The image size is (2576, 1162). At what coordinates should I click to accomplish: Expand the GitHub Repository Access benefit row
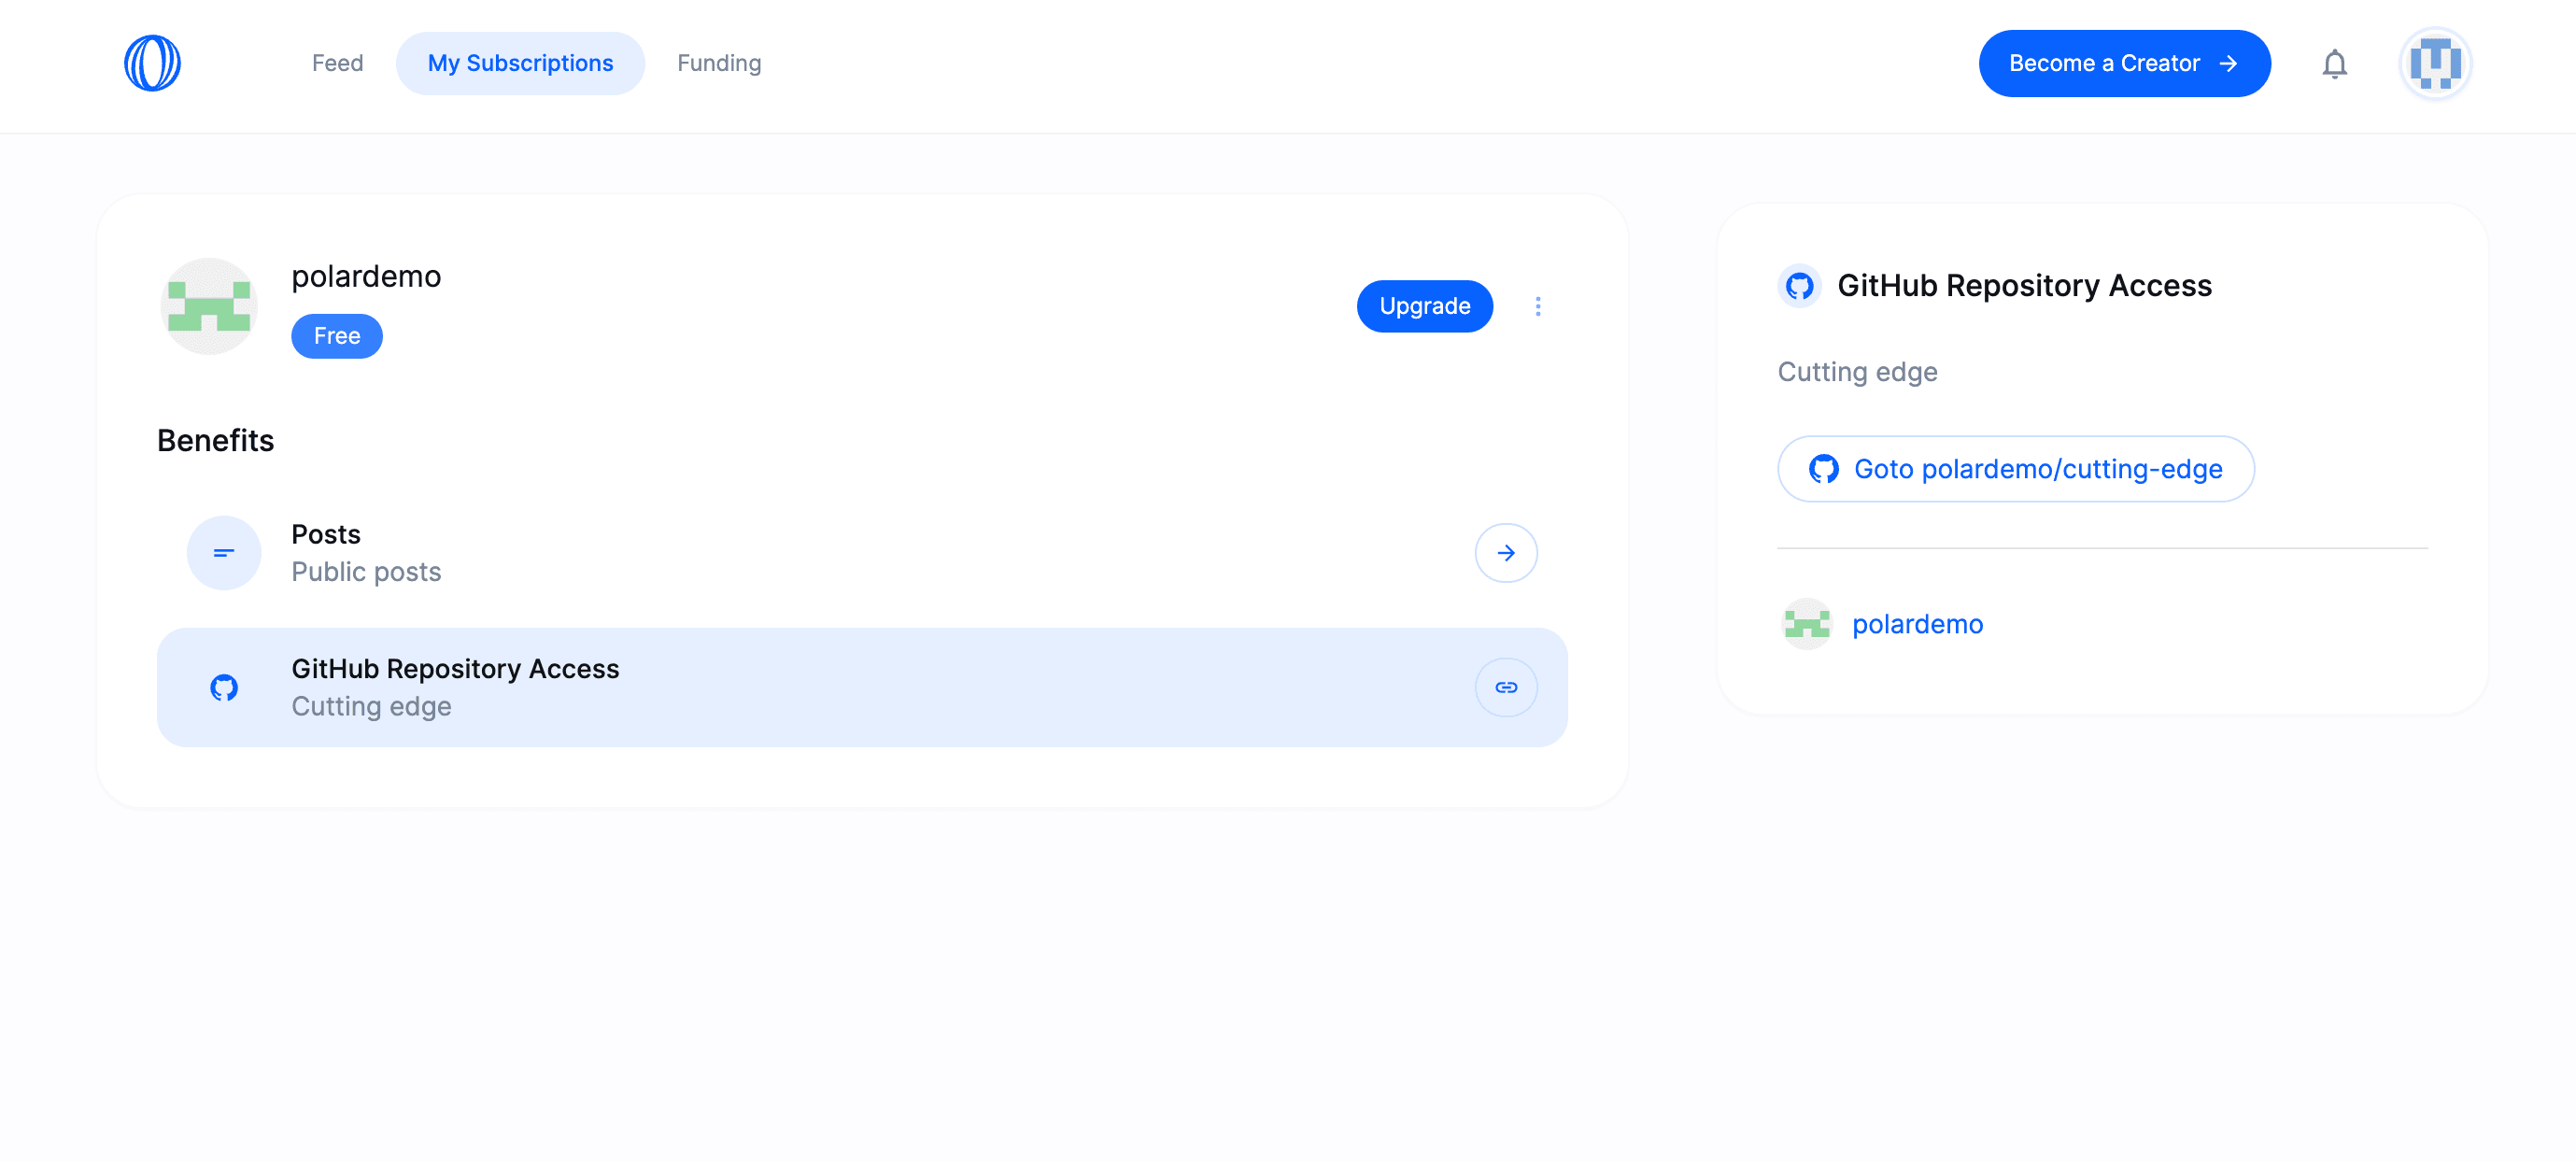[x=862, y=687]
